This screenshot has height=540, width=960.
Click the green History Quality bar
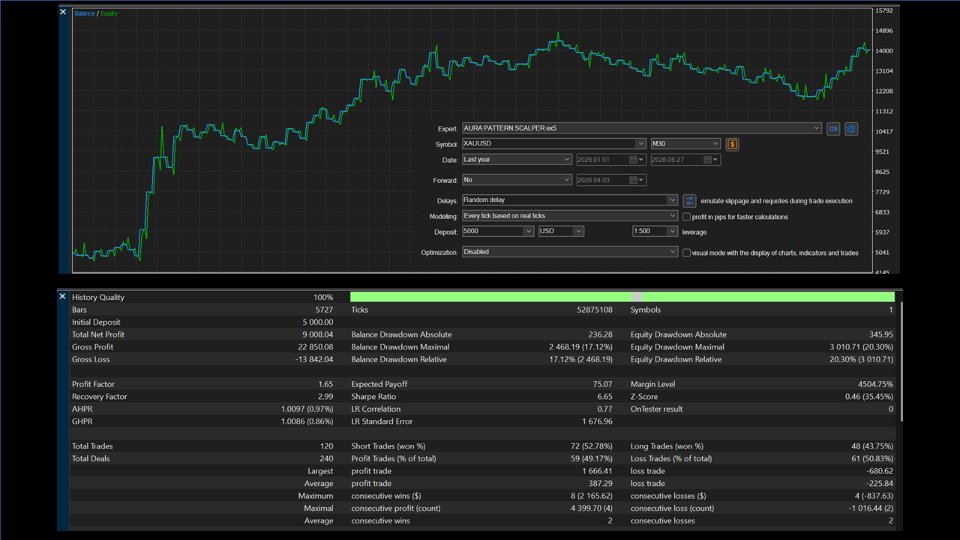coord(622,297)
